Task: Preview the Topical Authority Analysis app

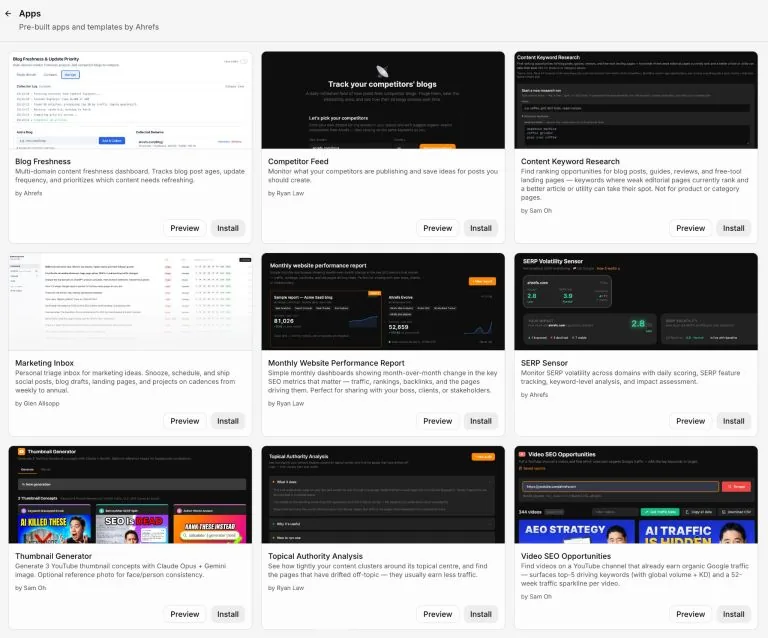Action: pyautogui.click(x=437, y=614)
